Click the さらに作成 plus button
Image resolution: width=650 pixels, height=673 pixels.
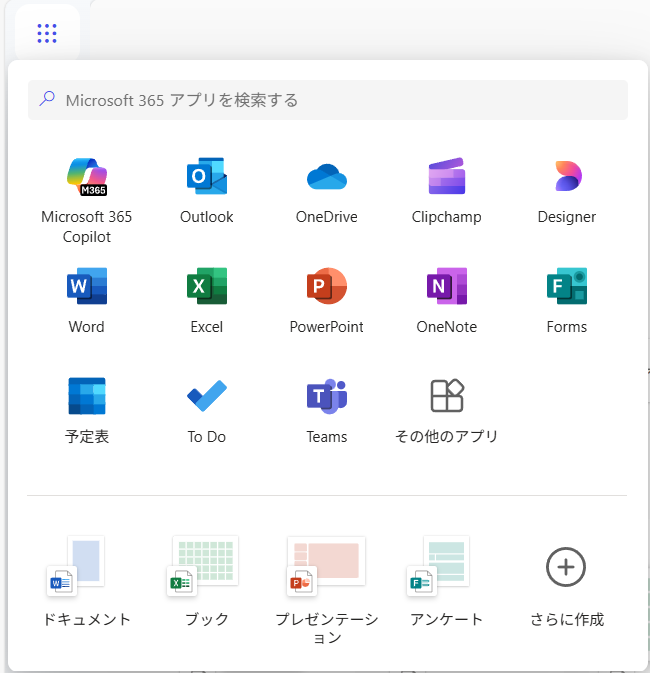click(566, 567)
